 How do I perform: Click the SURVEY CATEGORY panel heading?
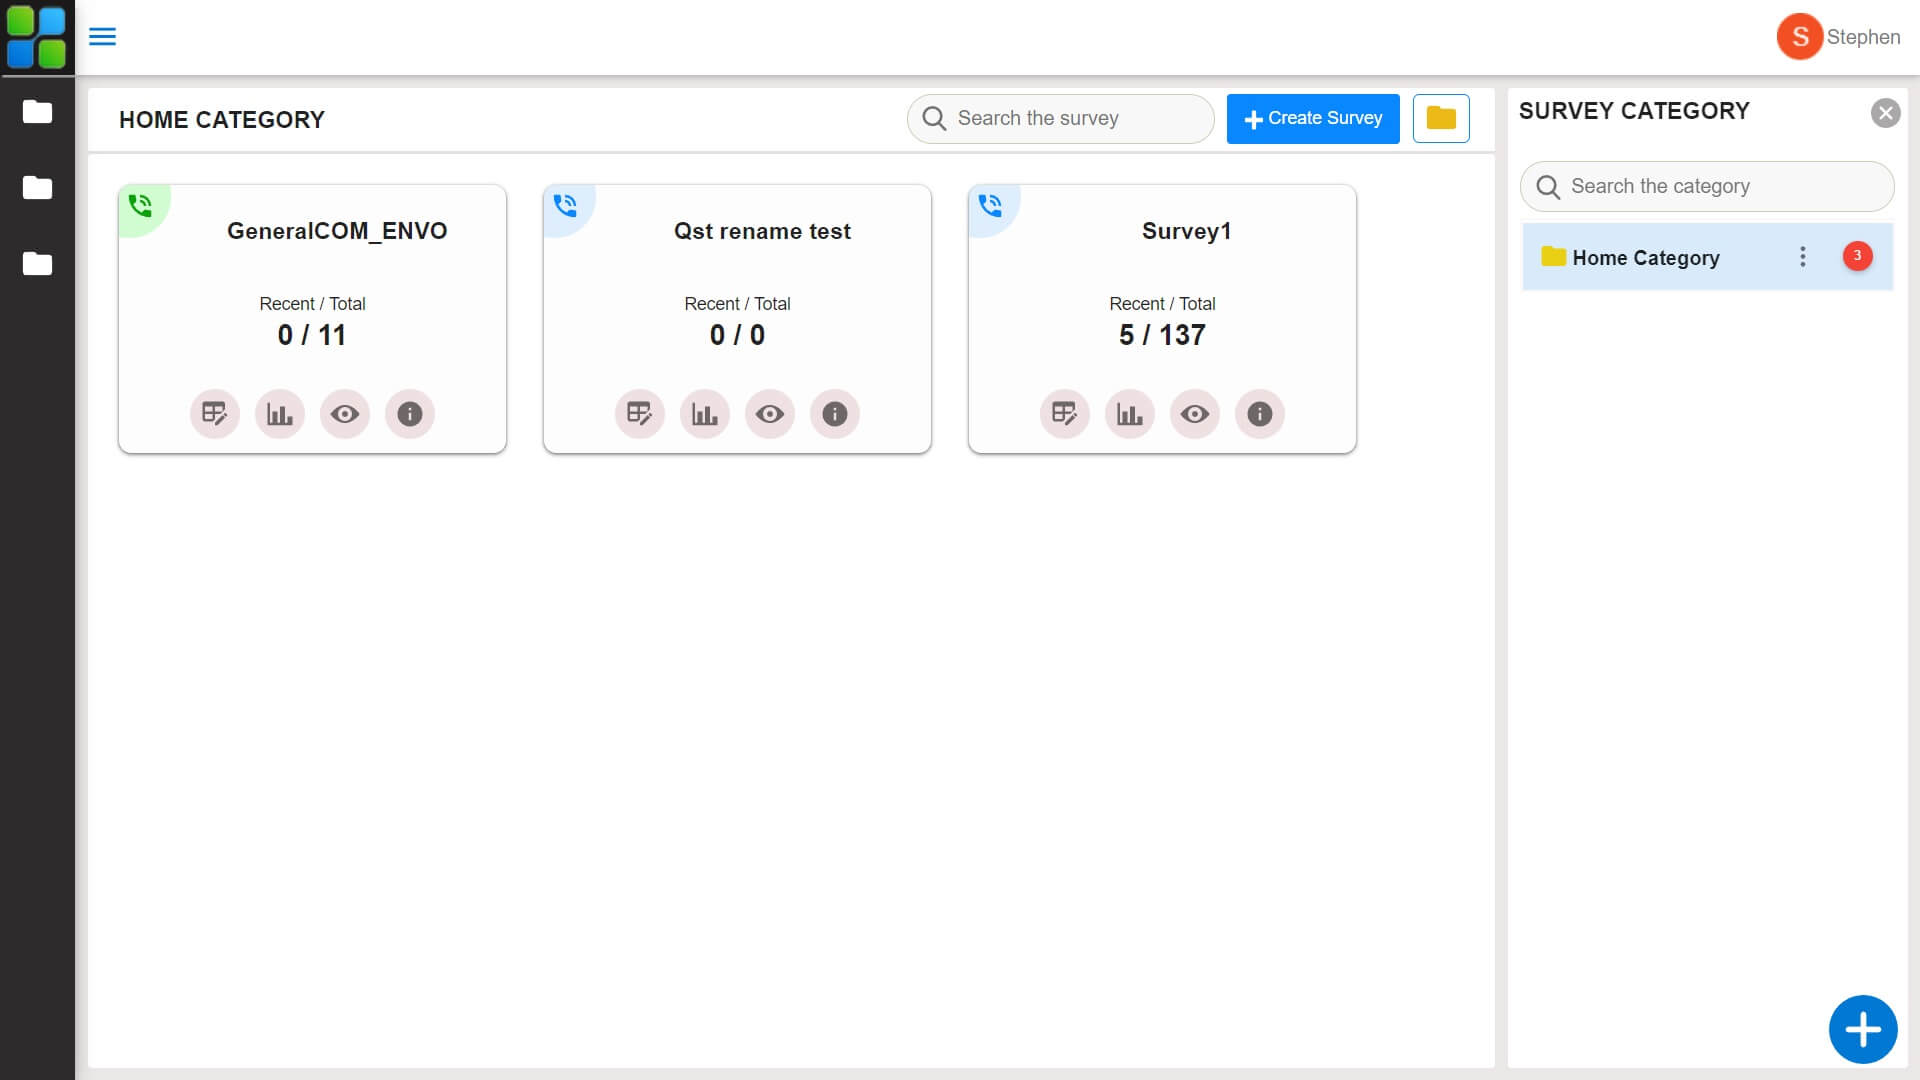tap(1634, 111)
